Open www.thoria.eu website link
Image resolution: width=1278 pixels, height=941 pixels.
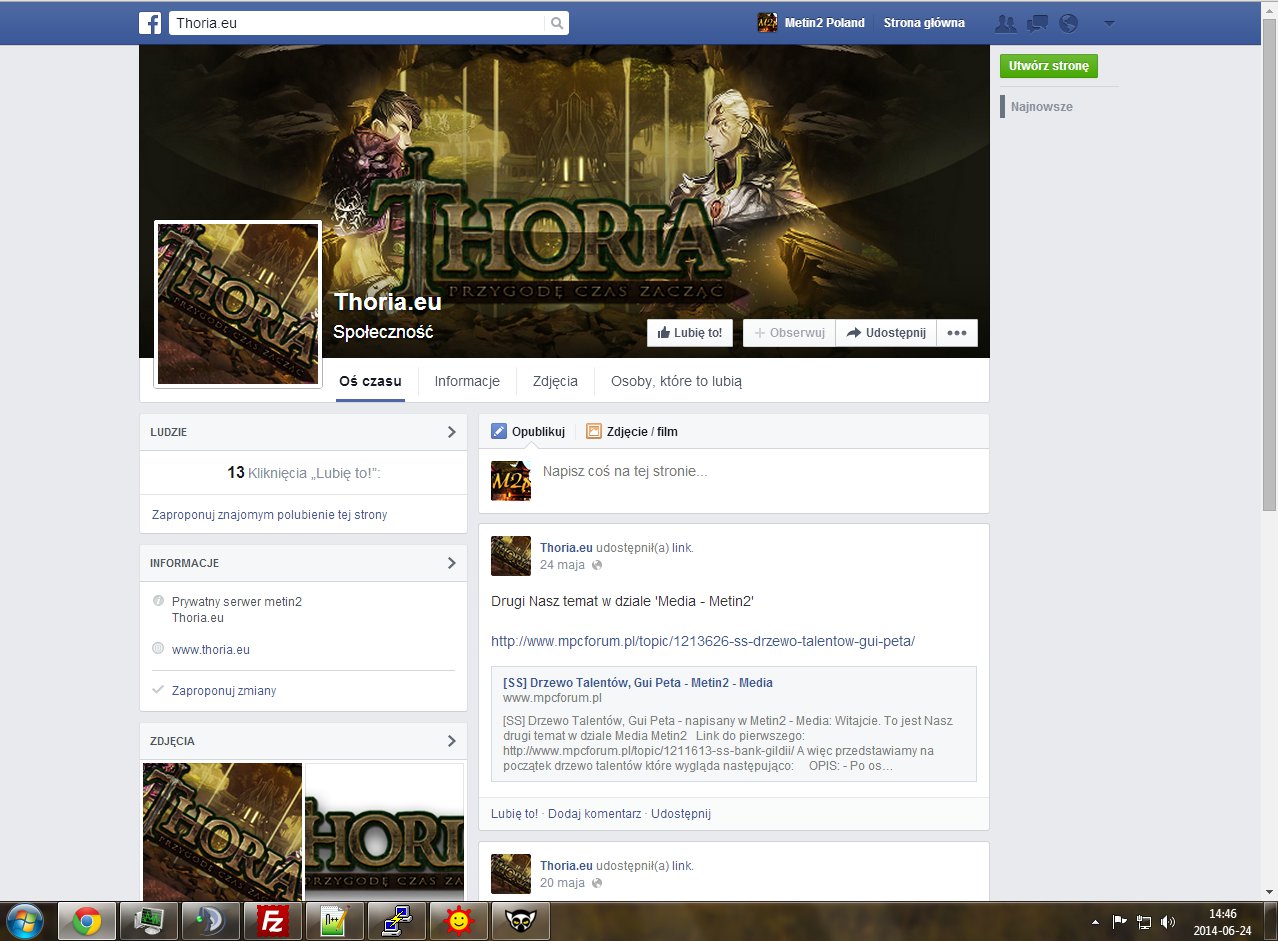[x=211, y=649]
